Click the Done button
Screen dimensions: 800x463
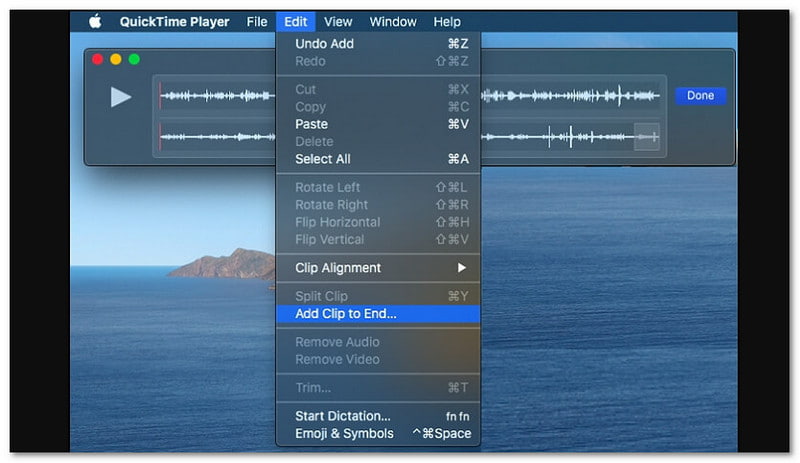(x=700, y=95)
